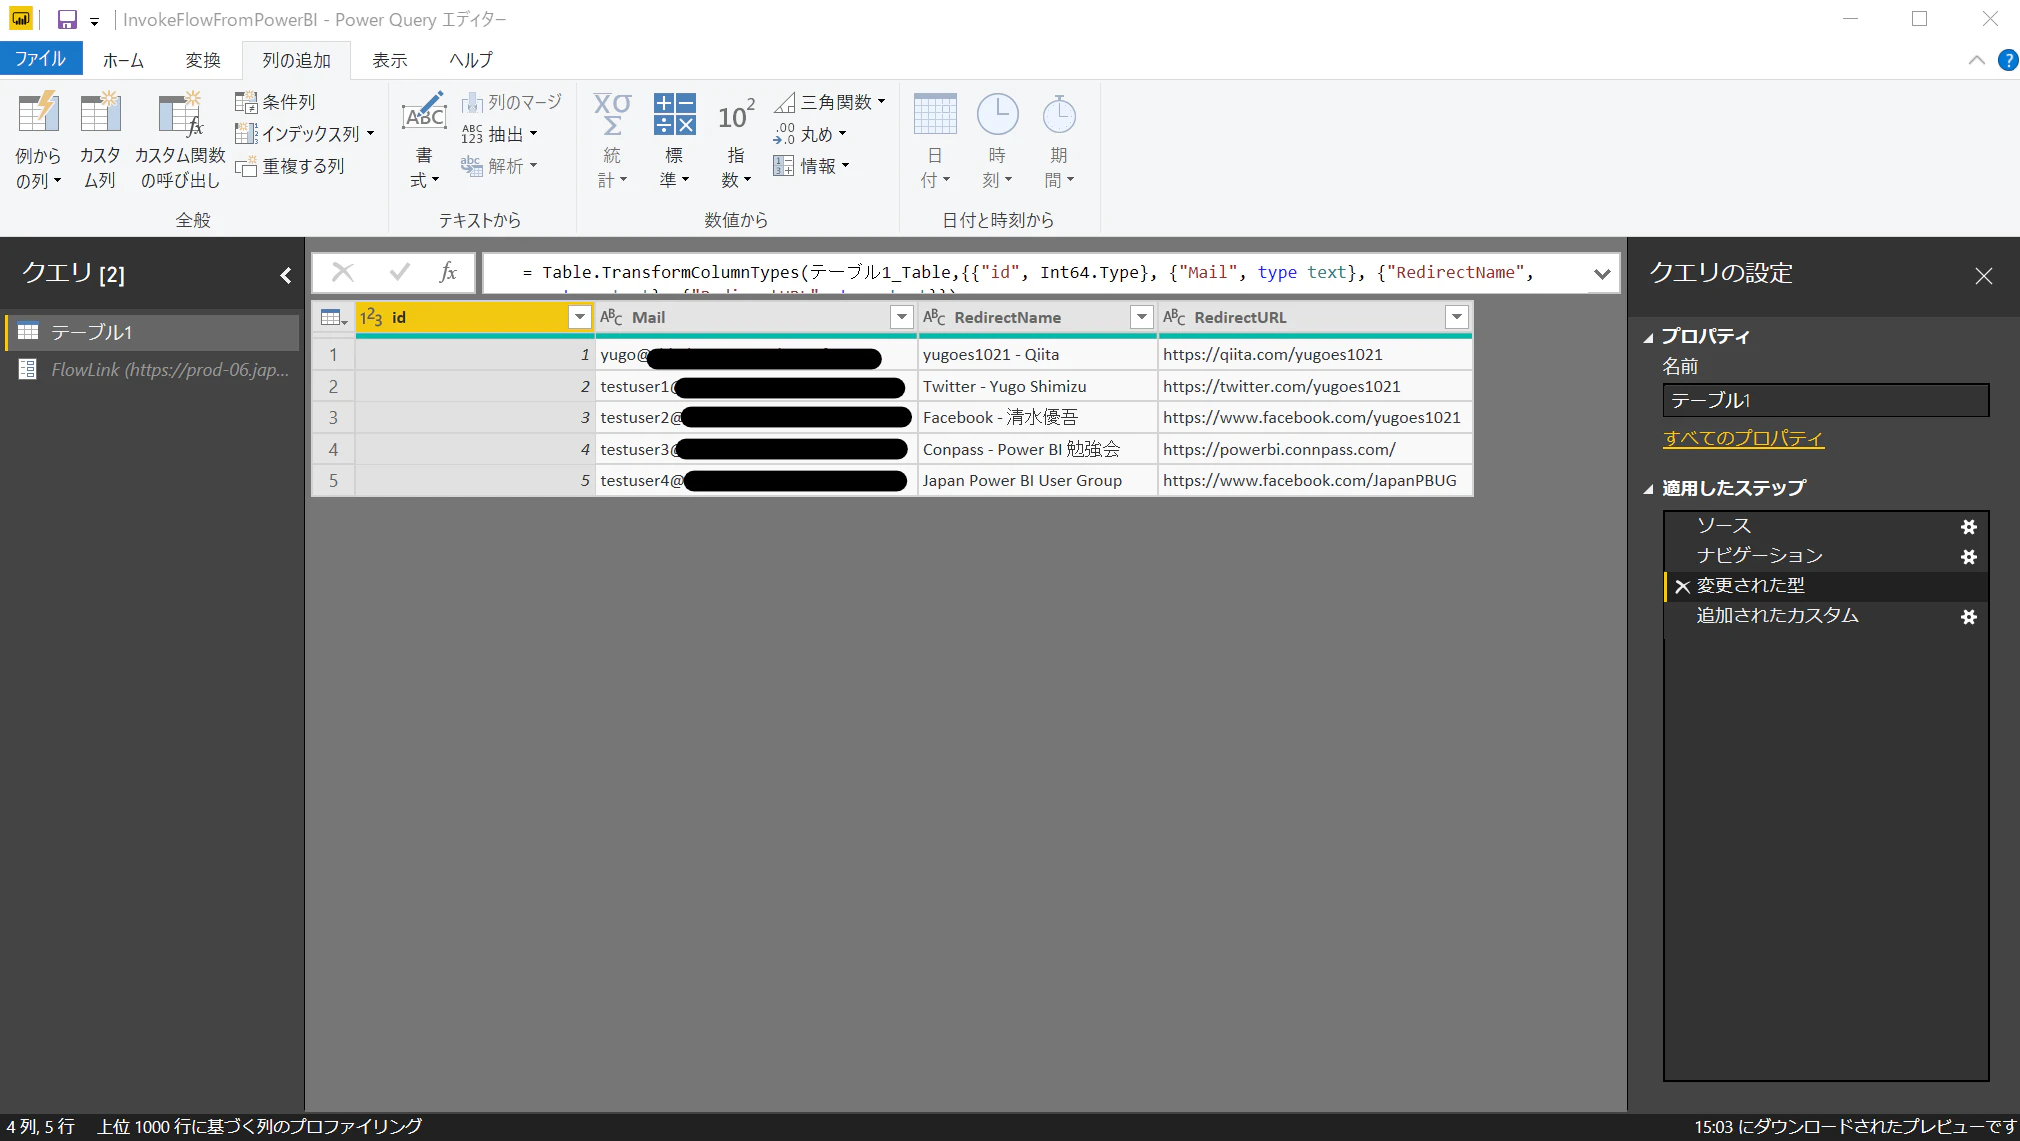2020x1141 pixels.
Task: Click the save icon in title bar
Action: (67, 19)
